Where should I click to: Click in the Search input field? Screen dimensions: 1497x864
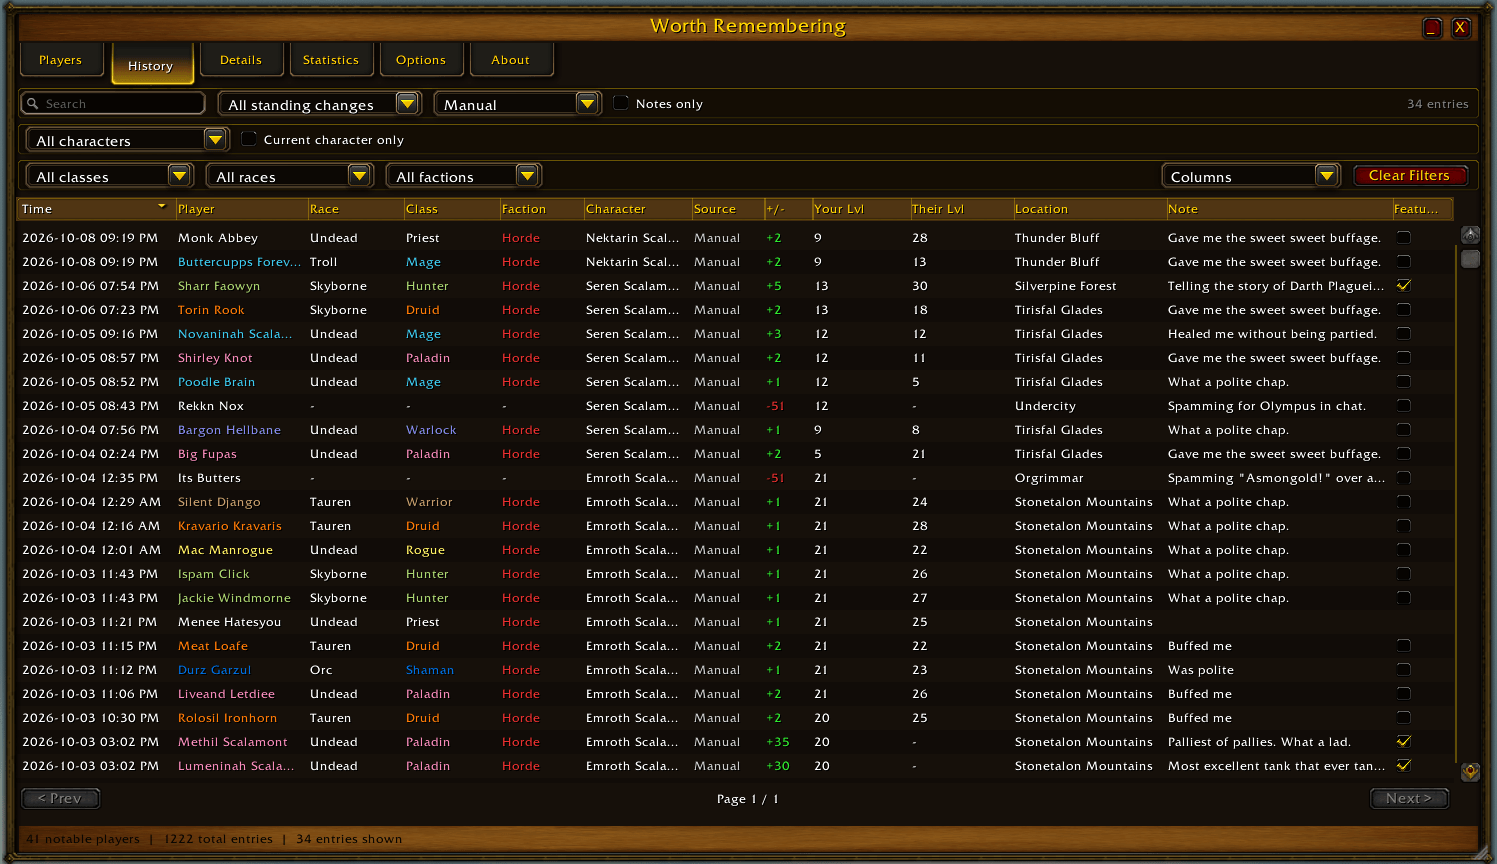(113, 103)
